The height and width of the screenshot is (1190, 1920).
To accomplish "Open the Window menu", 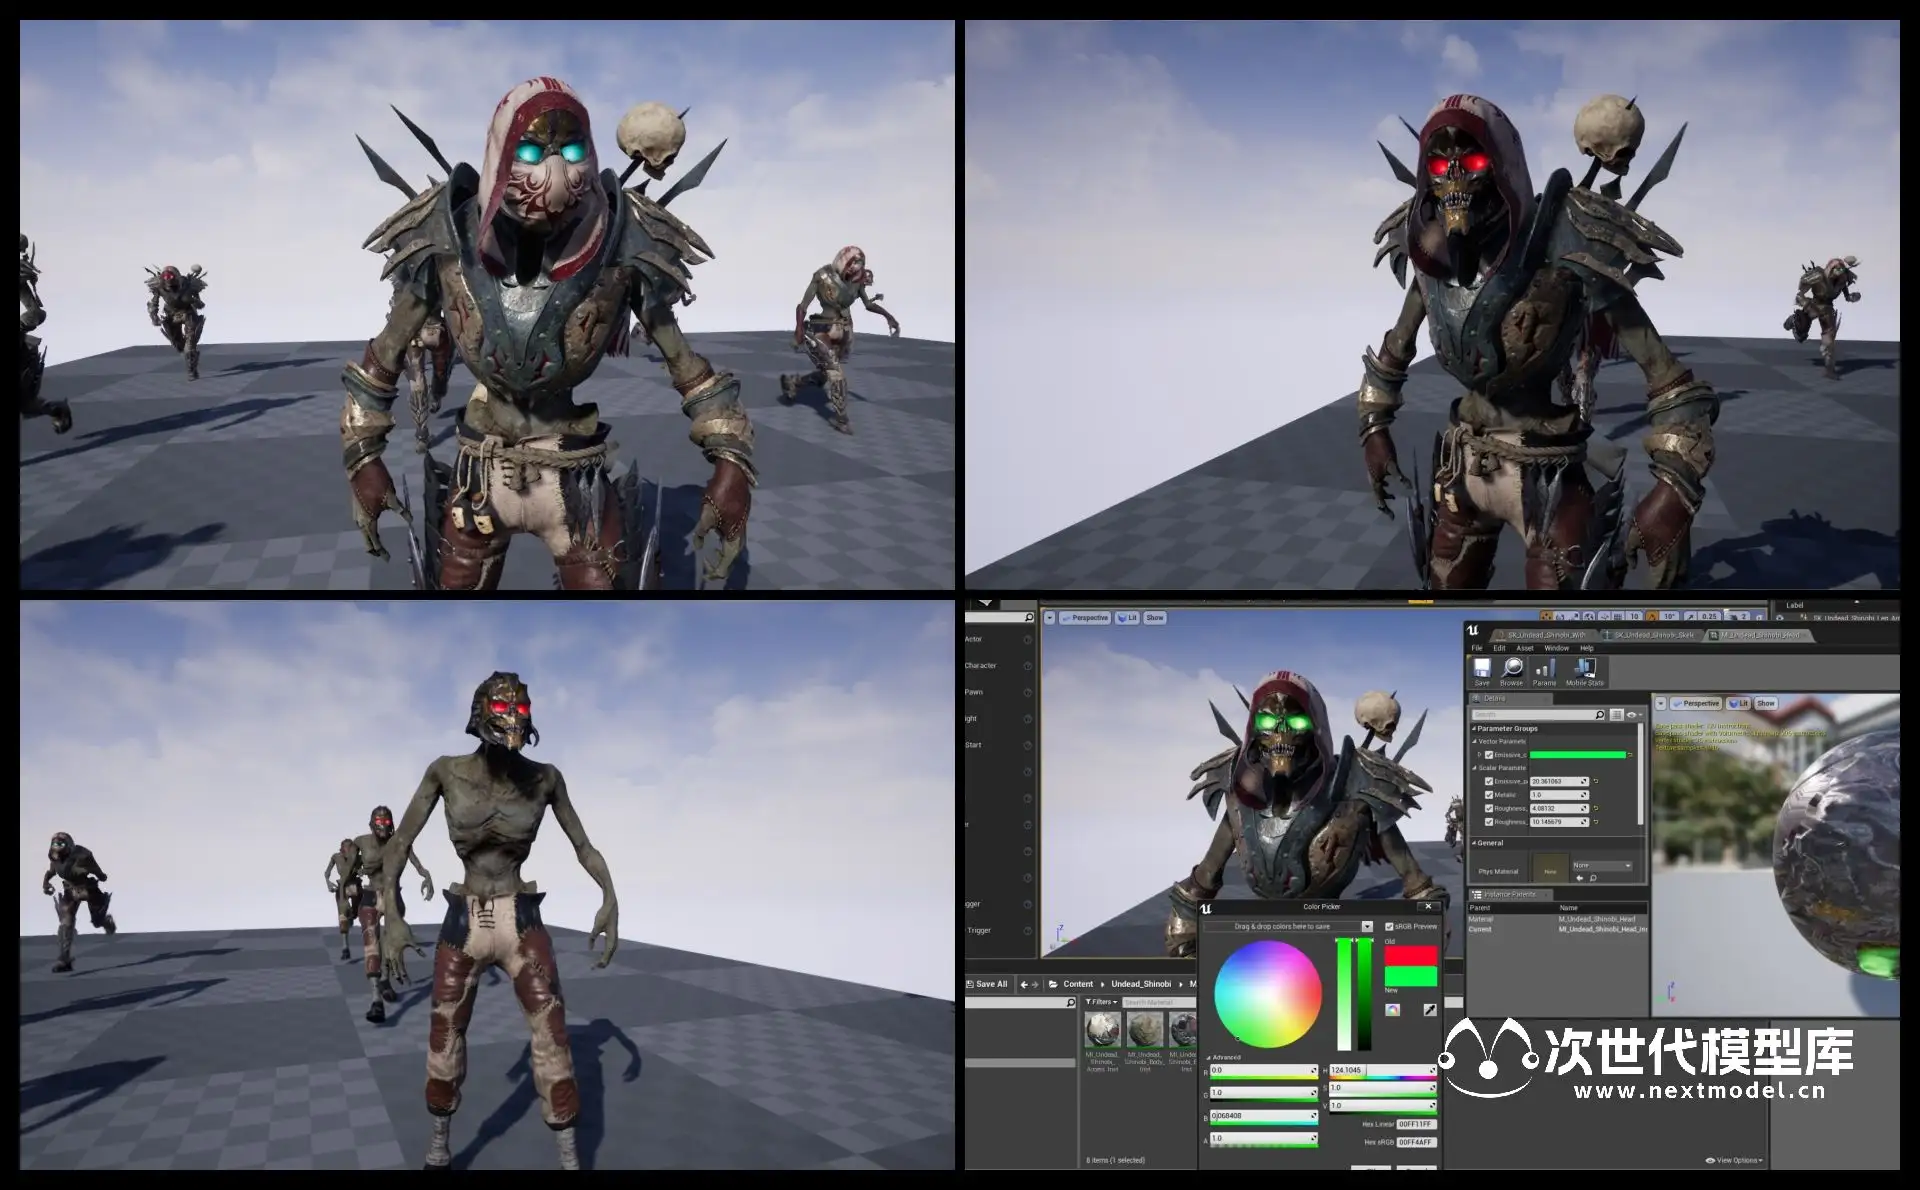I will [1556, 648].
